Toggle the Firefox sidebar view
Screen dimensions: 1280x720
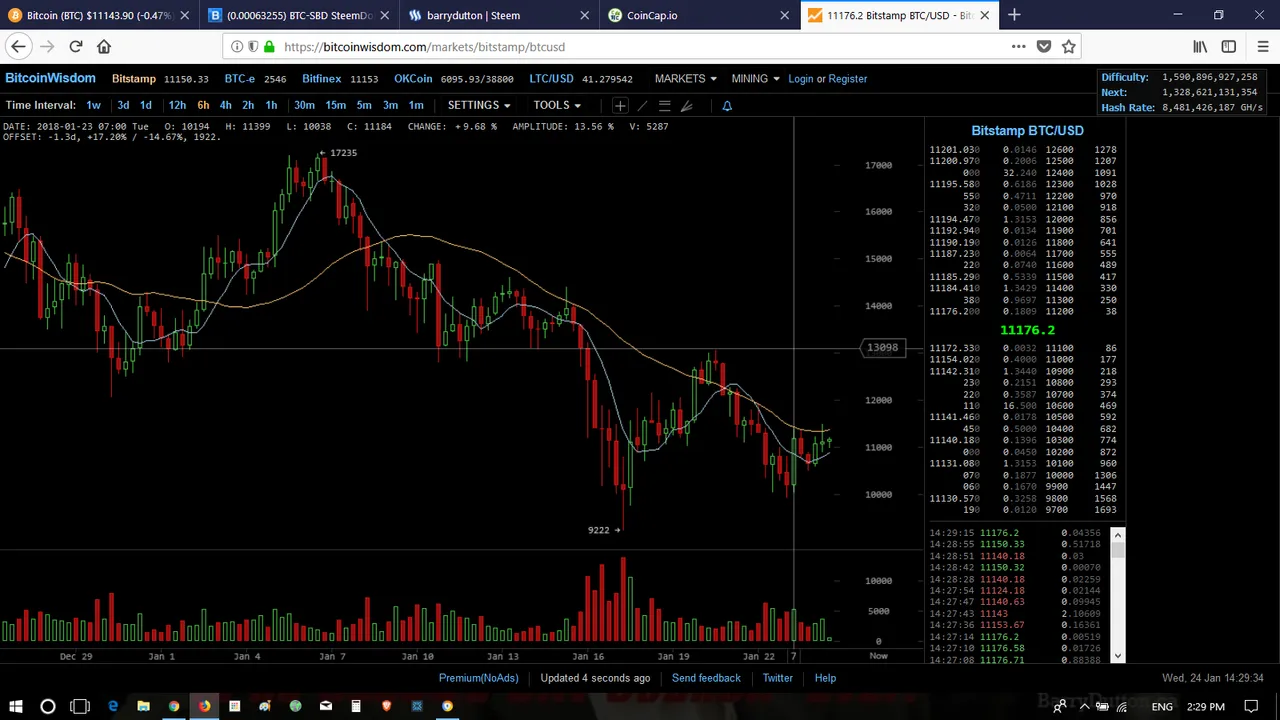pos(1229,46)
